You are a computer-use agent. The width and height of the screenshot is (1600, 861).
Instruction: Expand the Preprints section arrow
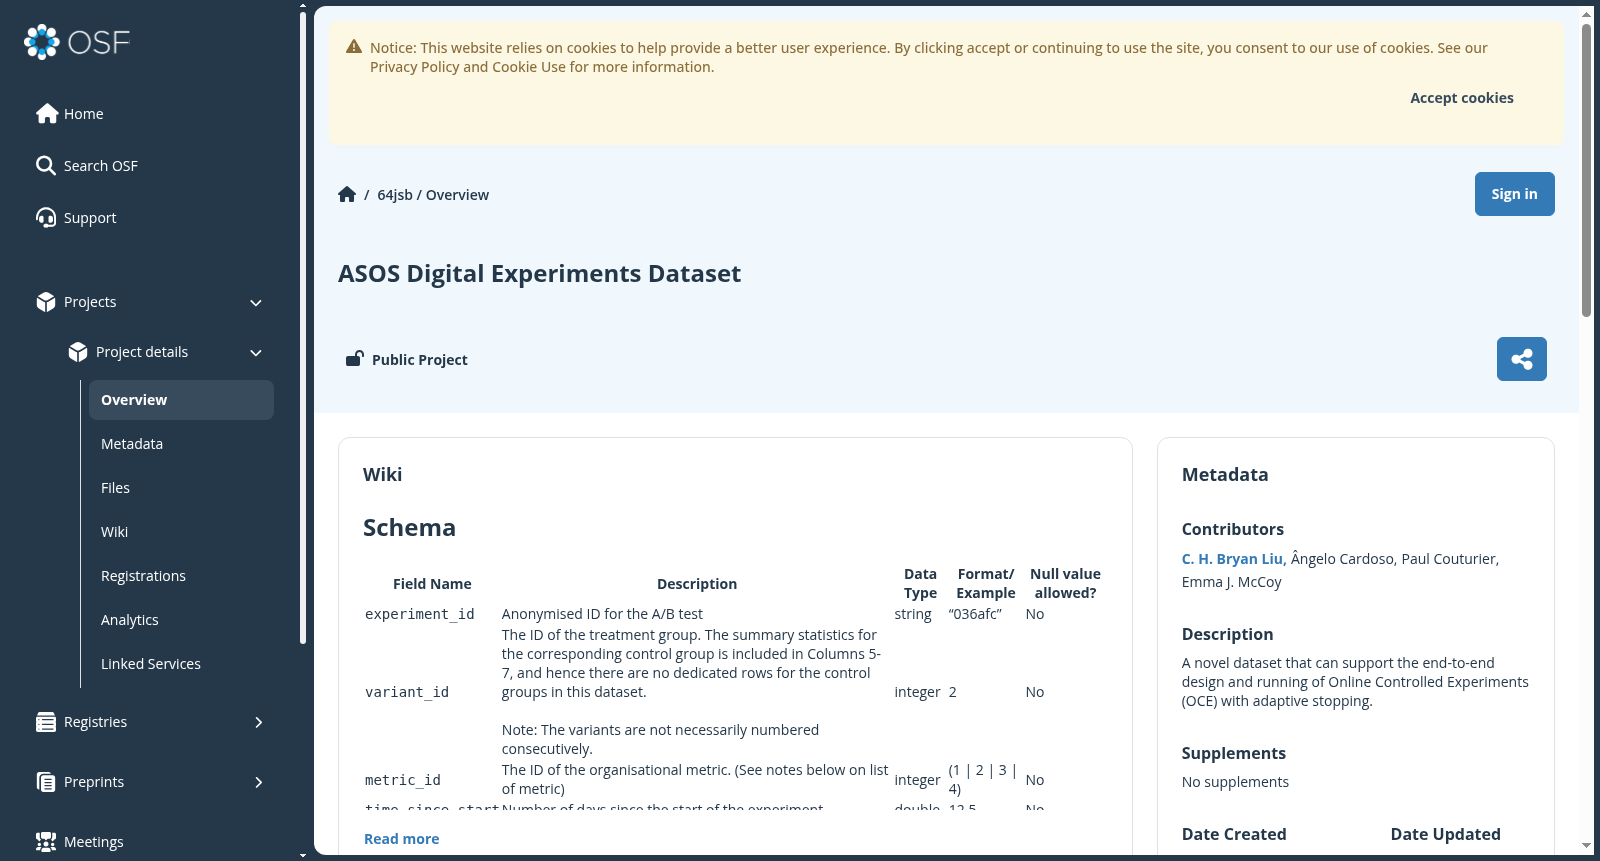point(258,782)
